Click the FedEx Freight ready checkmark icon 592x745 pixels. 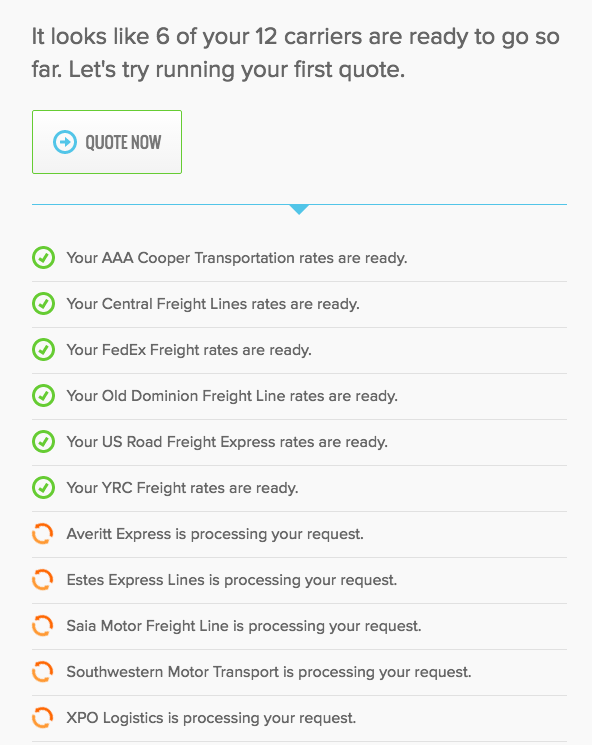click(43, 350)
